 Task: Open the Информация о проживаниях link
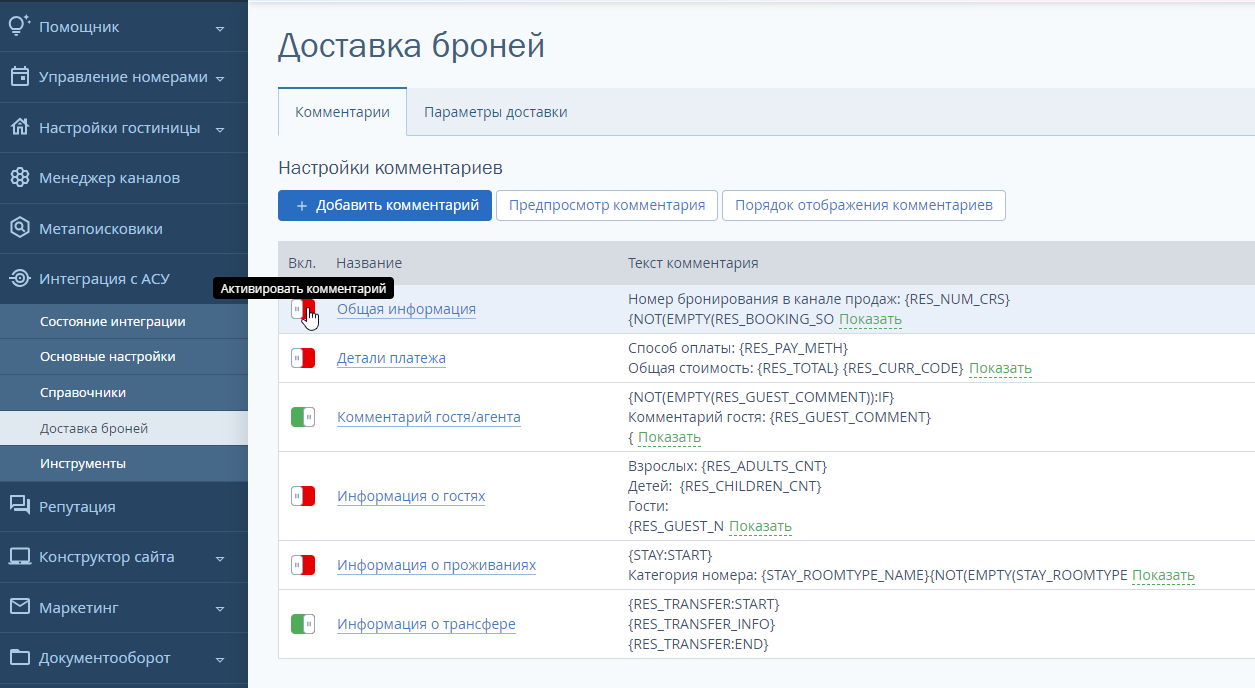[x=436, y=565]
